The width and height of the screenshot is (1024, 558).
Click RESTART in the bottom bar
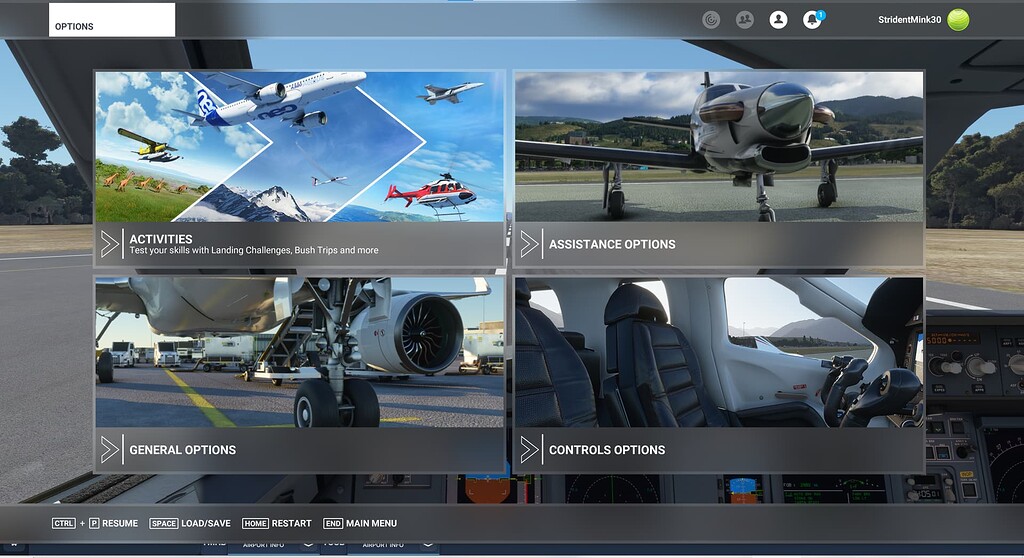[291, 523]
